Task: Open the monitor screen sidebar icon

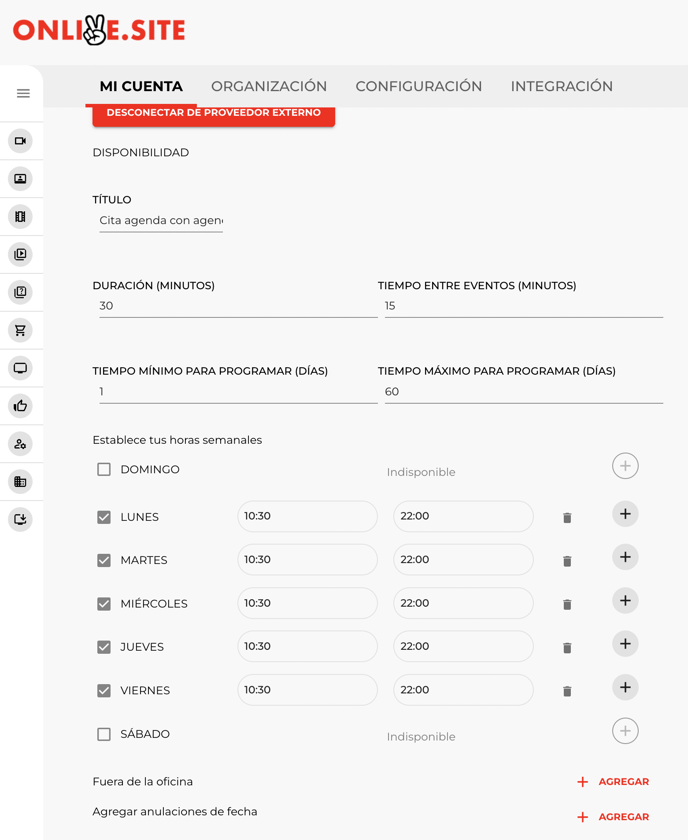Action: (20, 368)
